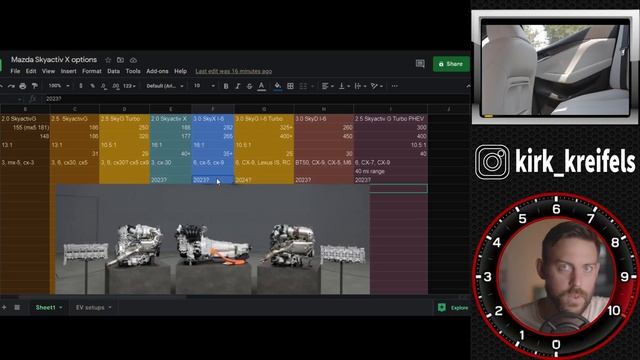Viewport: 640px width, 360px height.
Task: Format cells as currency with the dollar icon
Action: (x=81, y=86)
